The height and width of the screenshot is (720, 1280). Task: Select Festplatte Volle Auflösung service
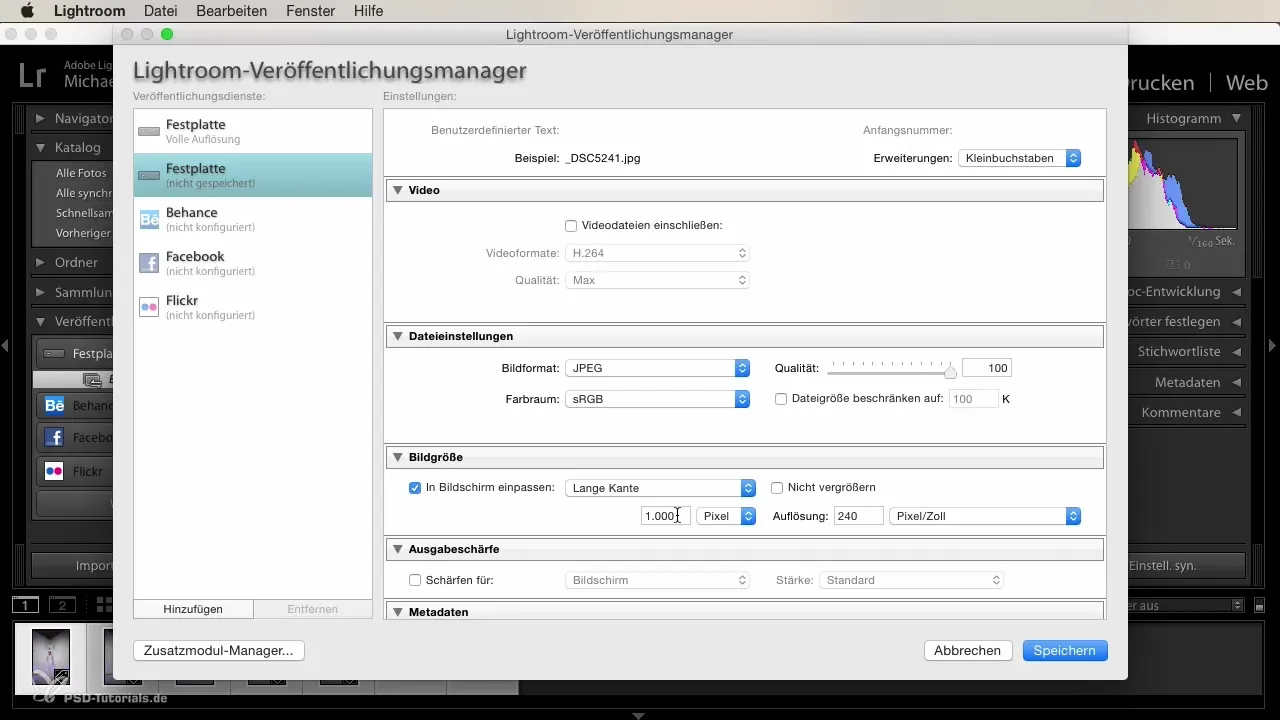click(253, 131)
